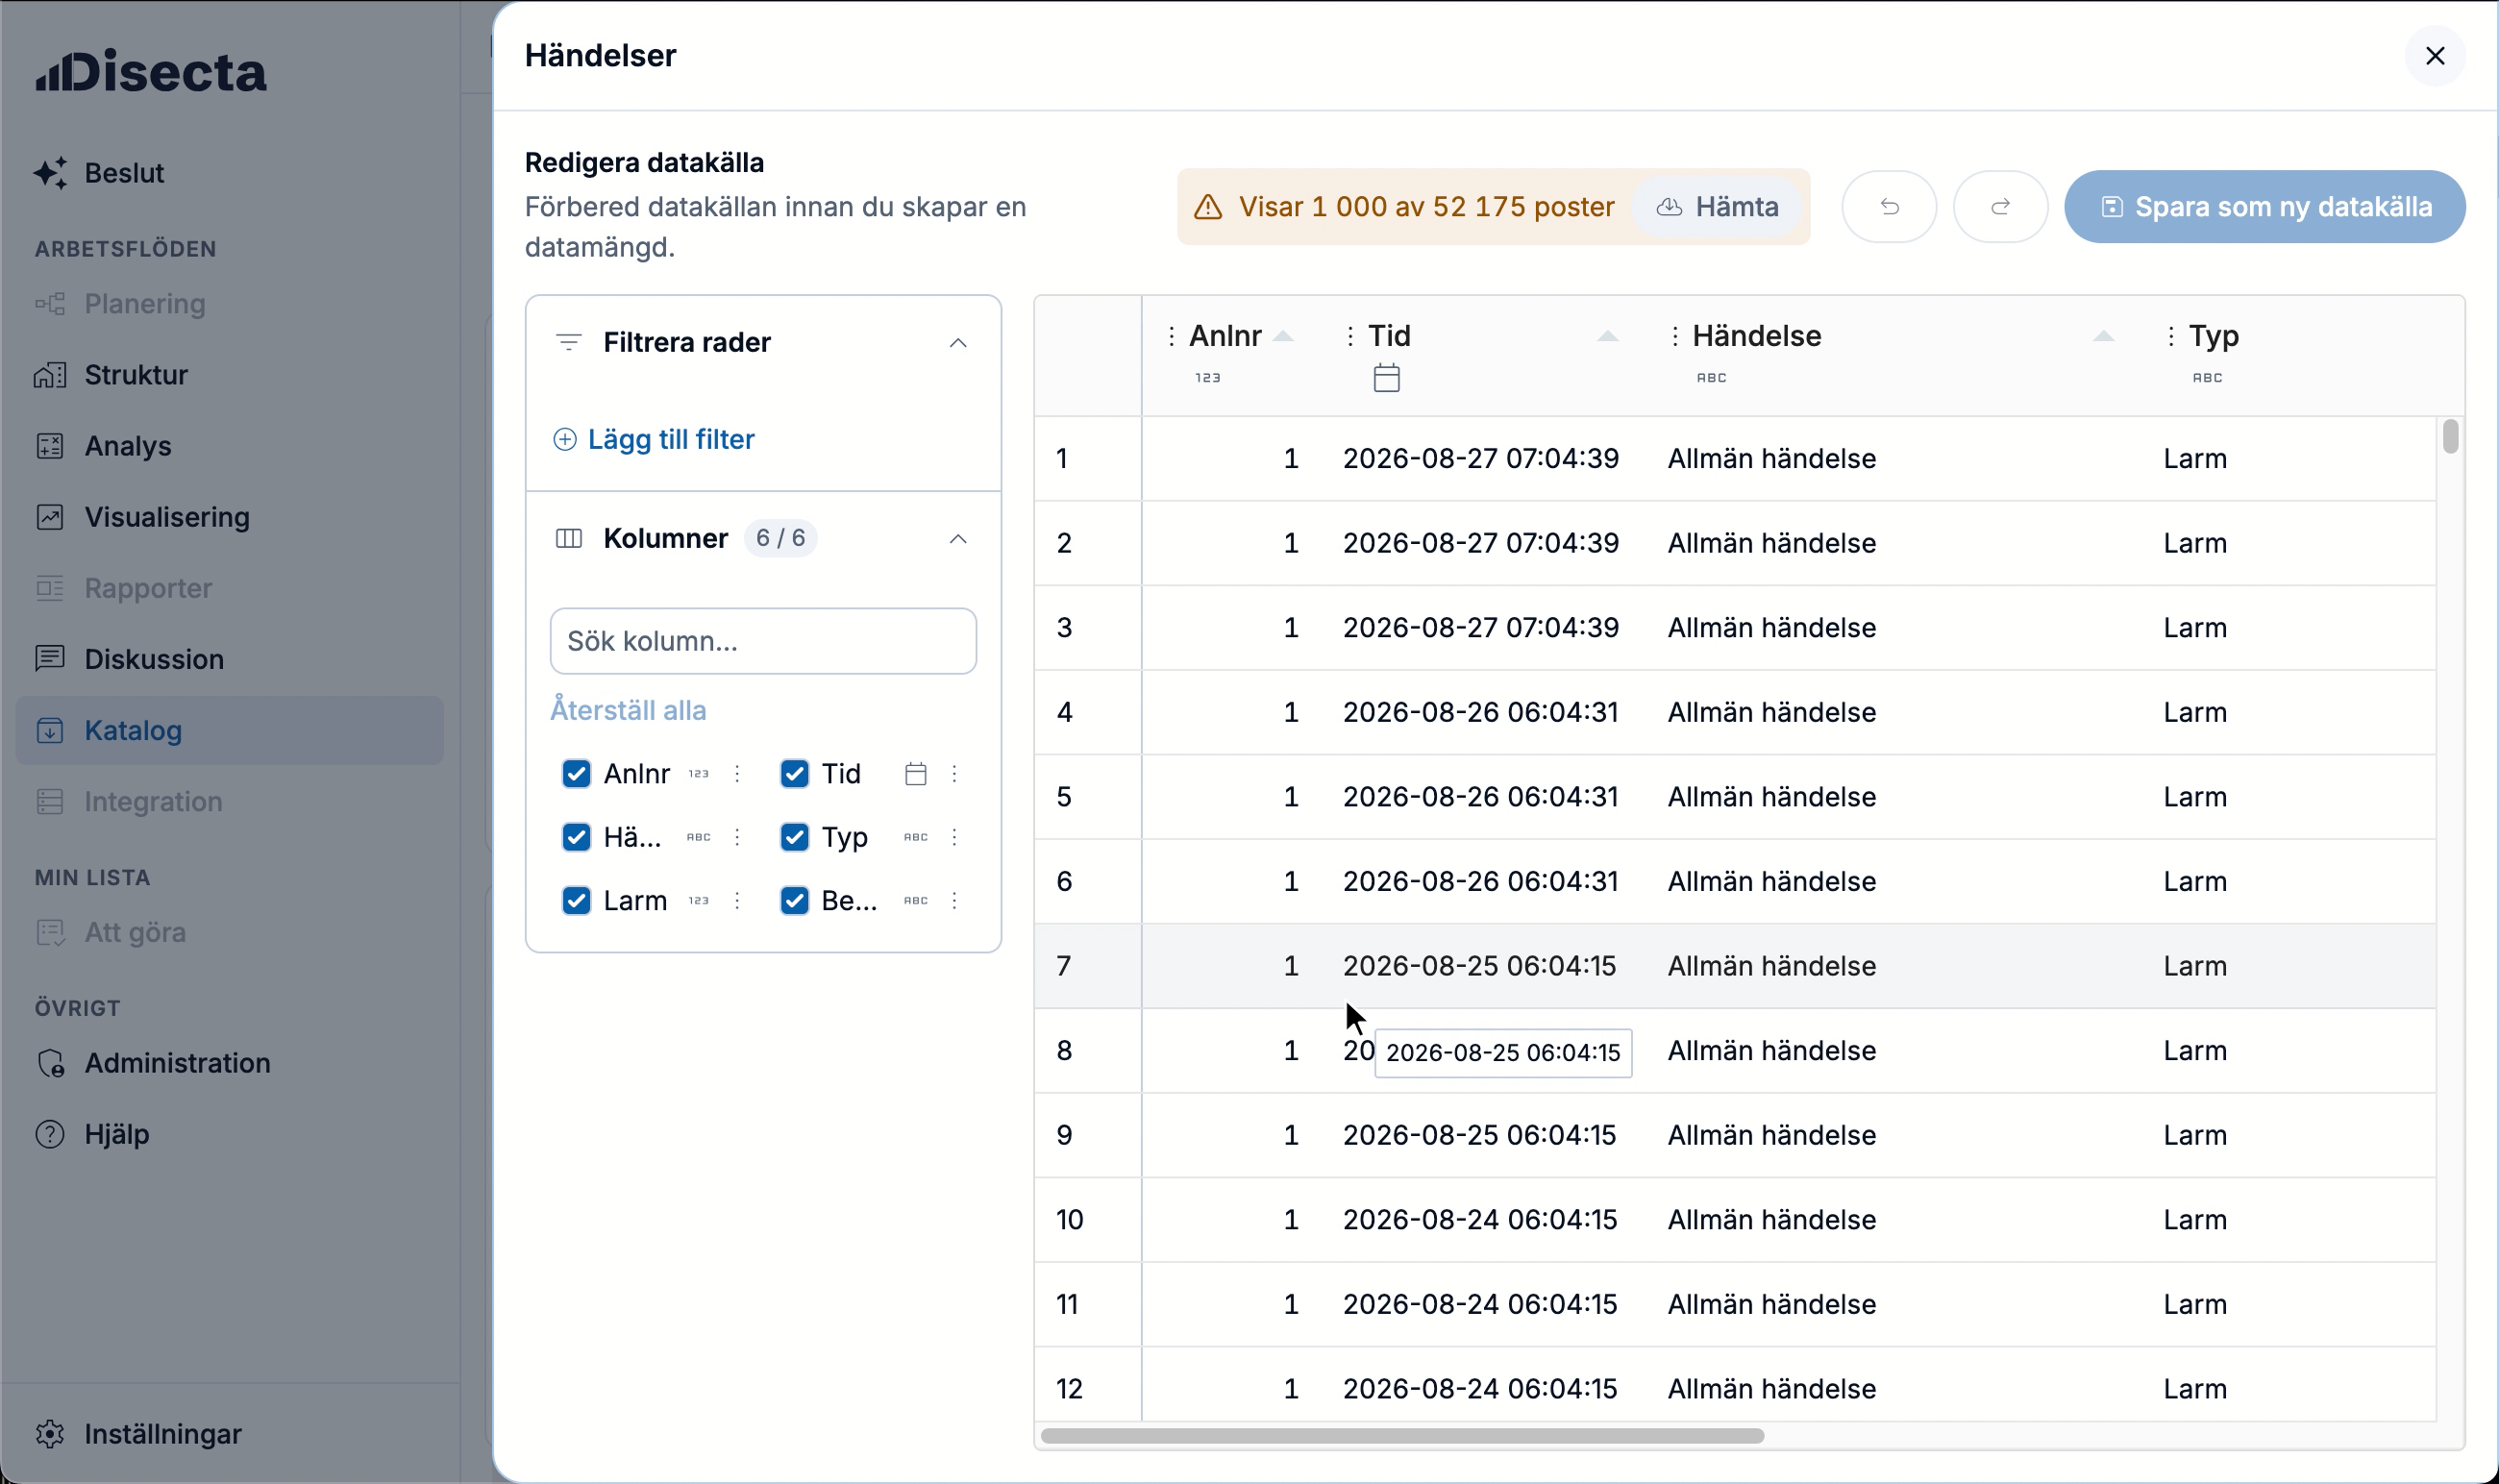Open options menu for Tid in column list

pos(954,774)
